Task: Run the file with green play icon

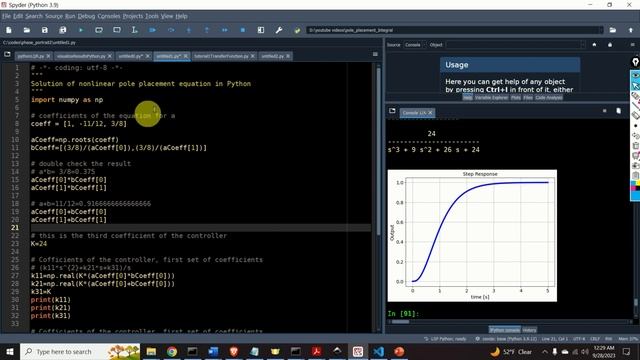Action: click(x=80, y=30)
